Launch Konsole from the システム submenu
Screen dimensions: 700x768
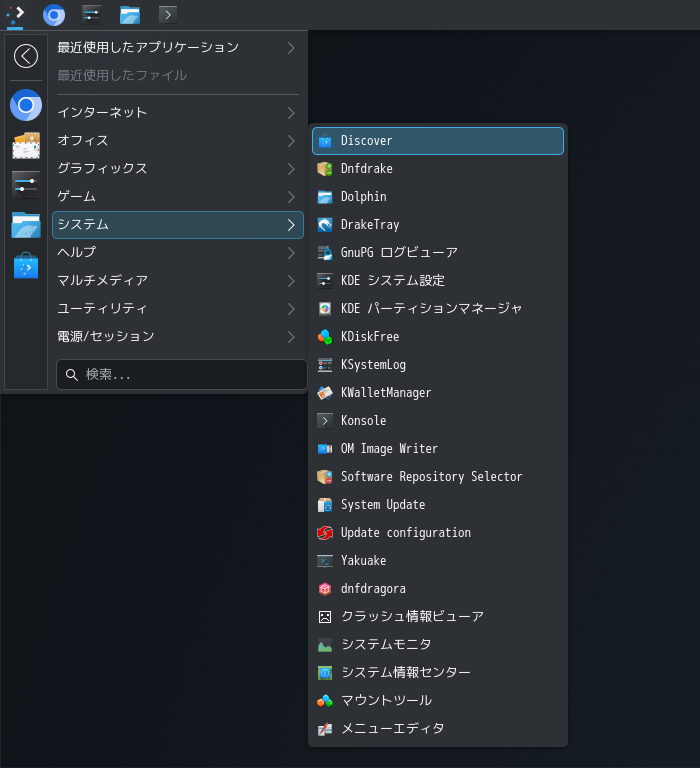[x=438, y=421]
